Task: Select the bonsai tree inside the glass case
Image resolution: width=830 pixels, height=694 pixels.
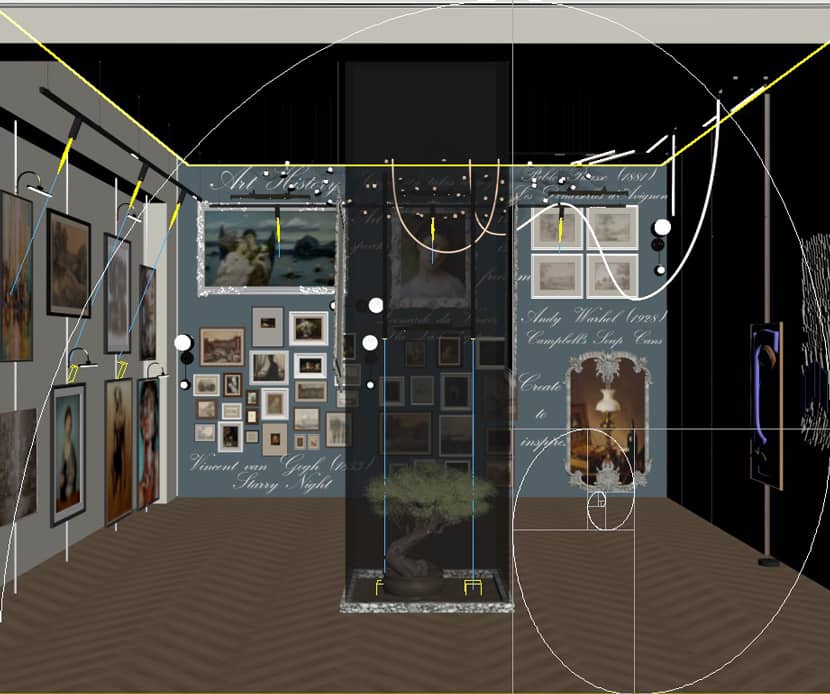Action: click(x=428, y=527)
